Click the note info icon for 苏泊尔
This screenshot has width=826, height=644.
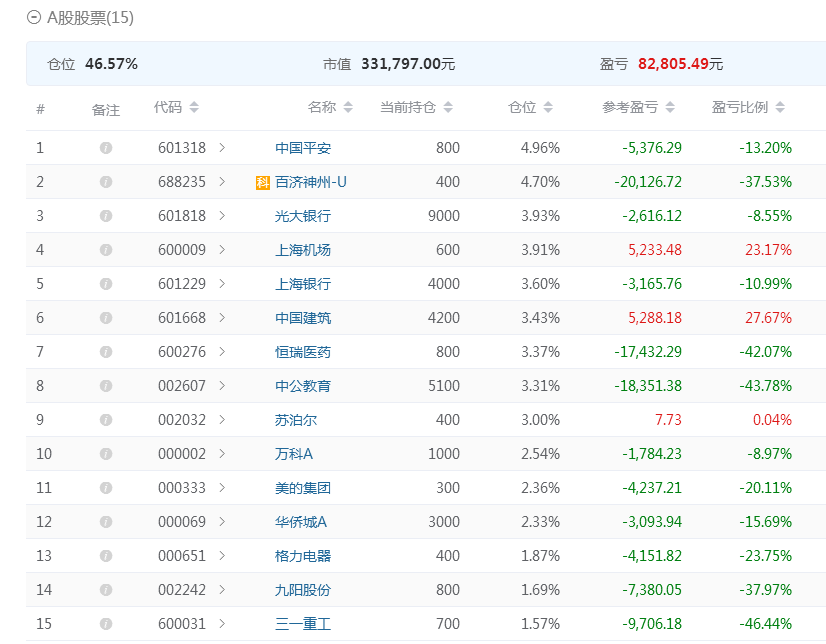click(106, 420)
